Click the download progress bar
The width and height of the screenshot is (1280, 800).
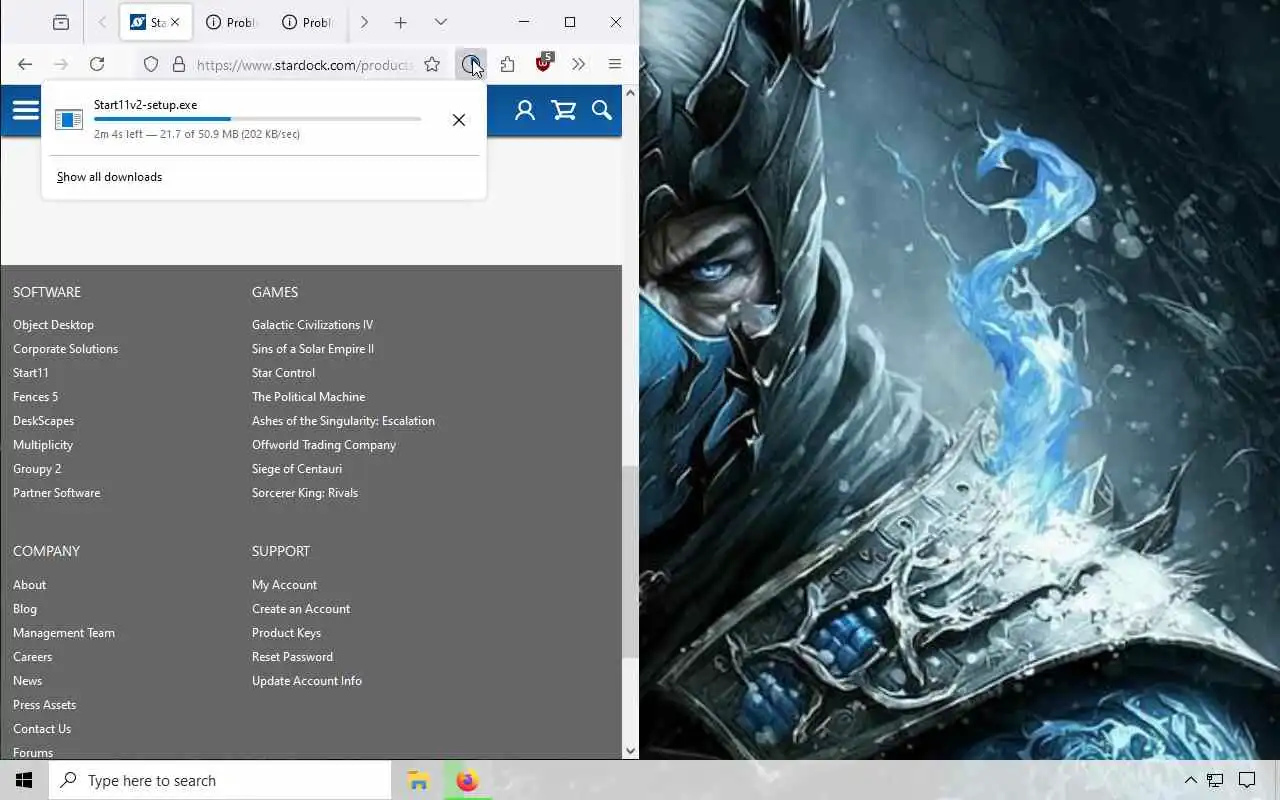click(257, 119)
